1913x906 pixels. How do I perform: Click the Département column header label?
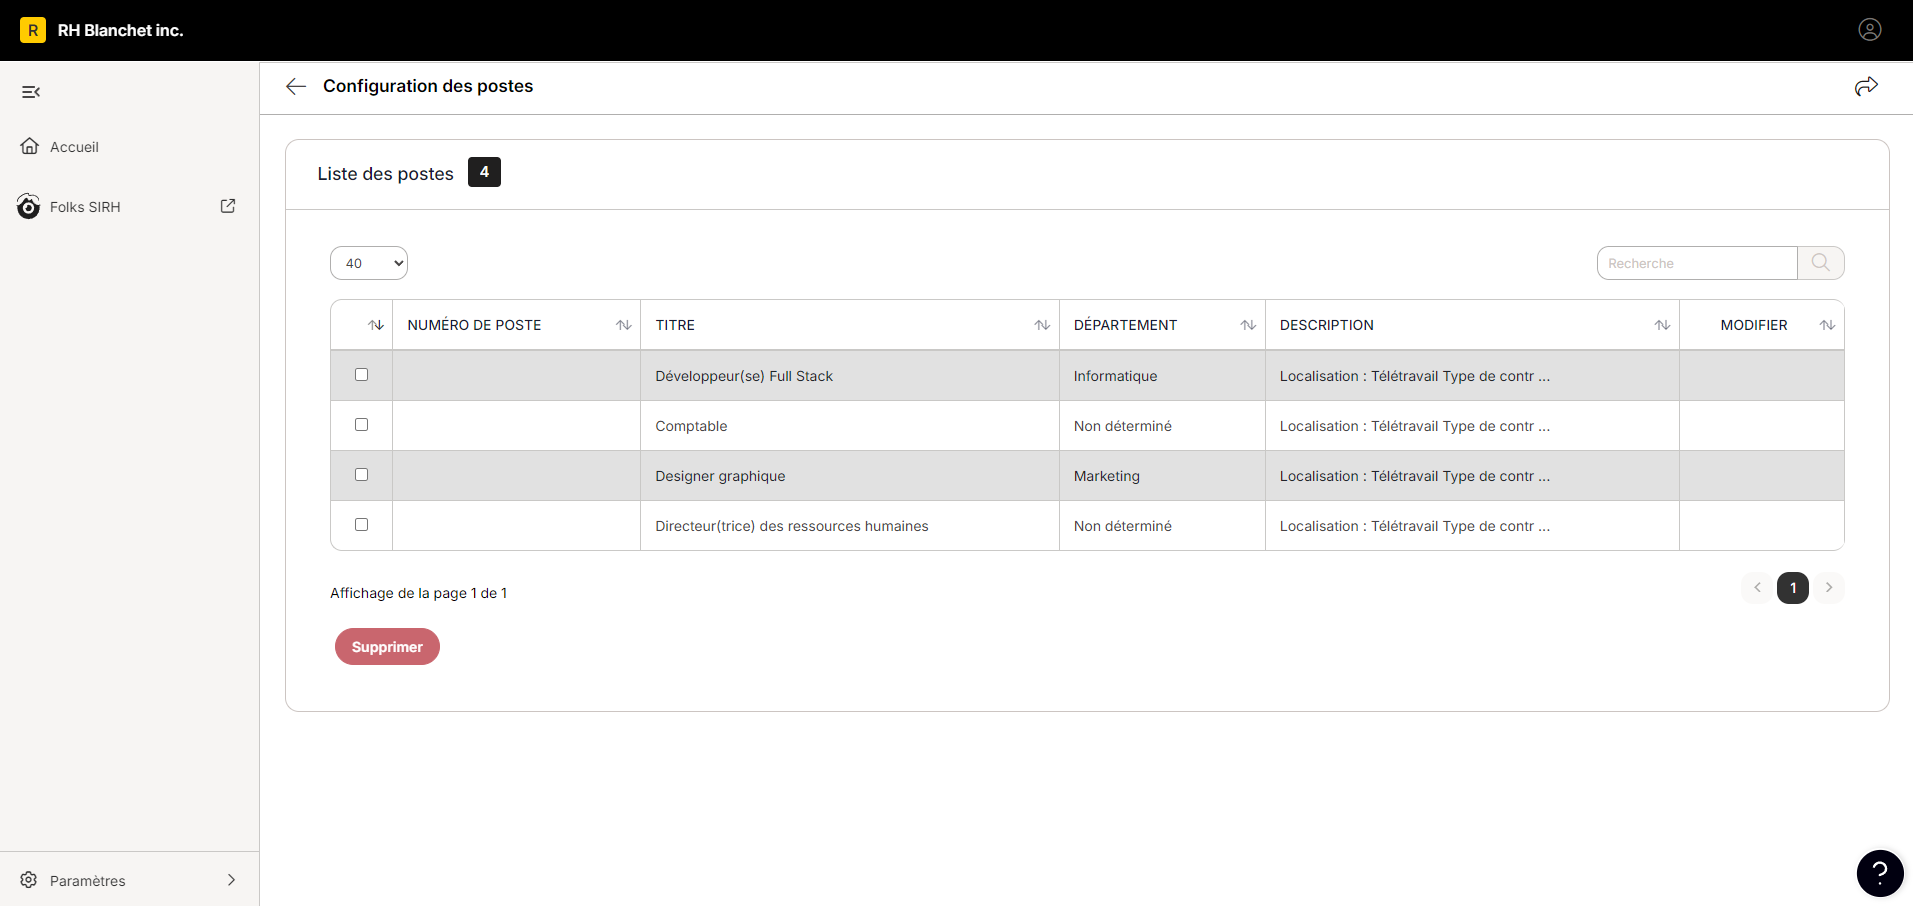coord(1125,325)
